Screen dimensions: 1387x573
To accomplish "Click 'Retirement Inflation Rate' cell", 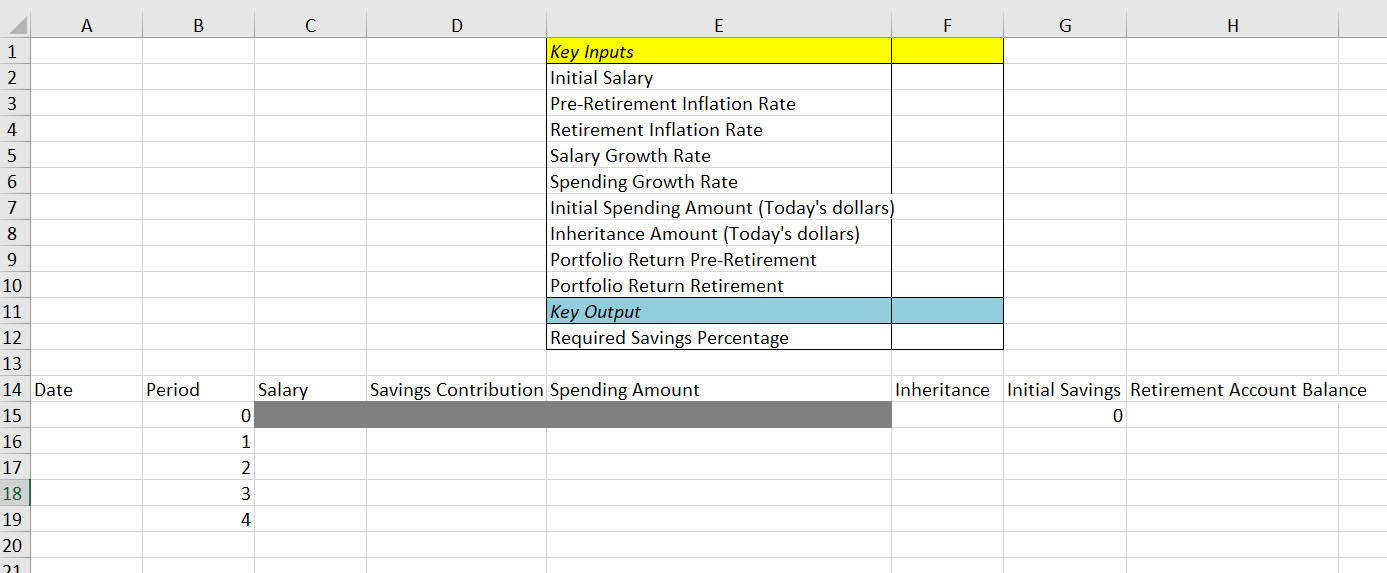I will [x=719, y=130].
